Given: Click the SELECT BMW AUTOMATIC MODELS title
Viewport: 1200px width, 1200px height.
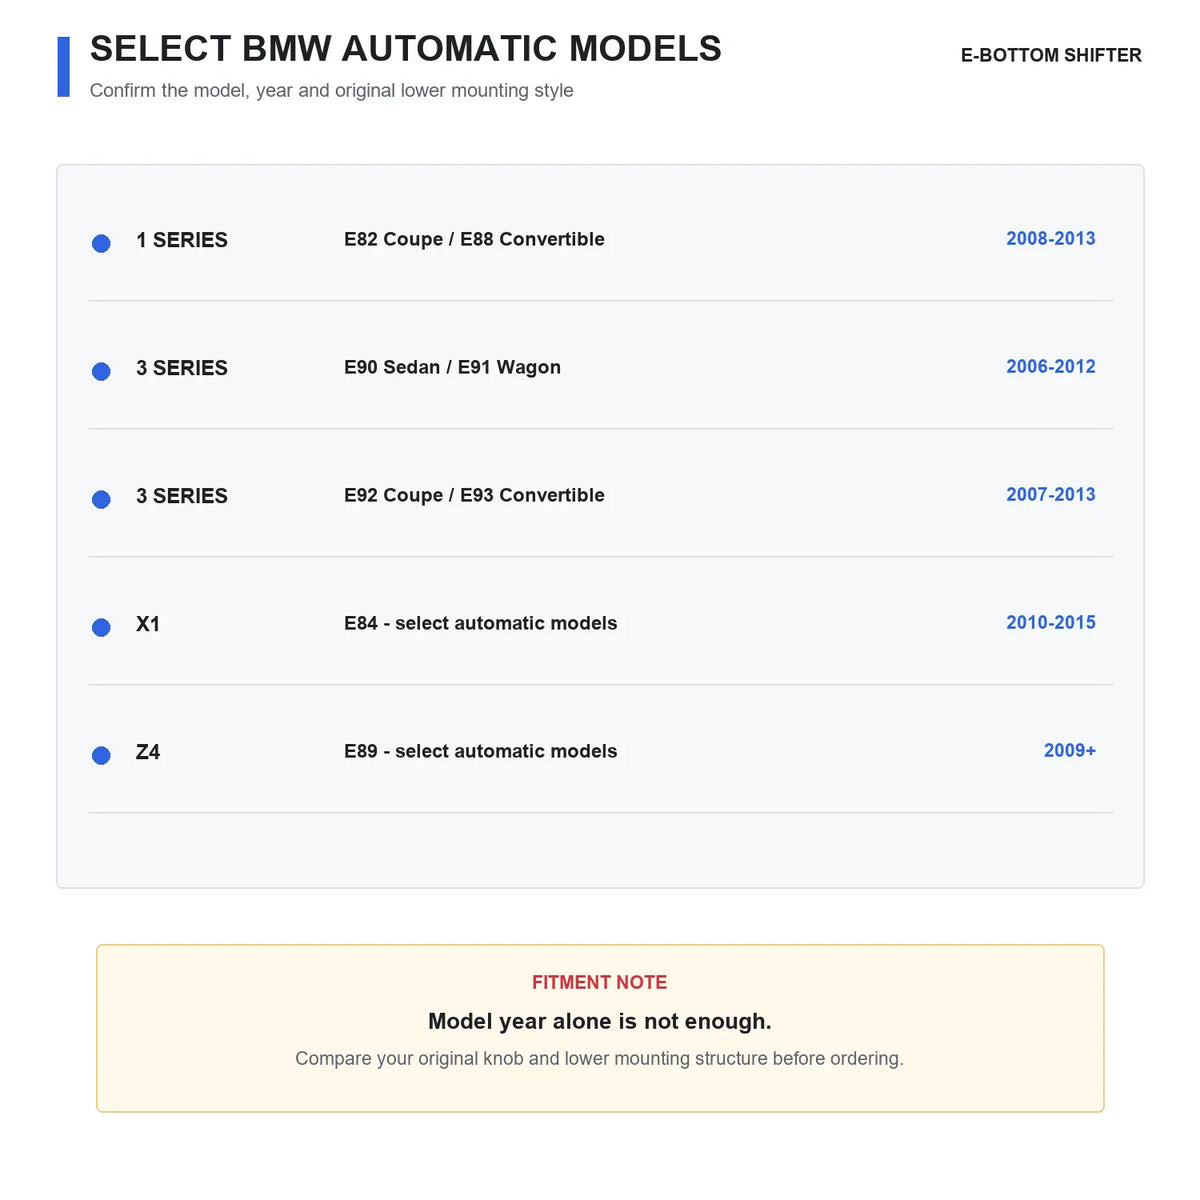Looking at the screenshot, I should [x=406, y=48].
